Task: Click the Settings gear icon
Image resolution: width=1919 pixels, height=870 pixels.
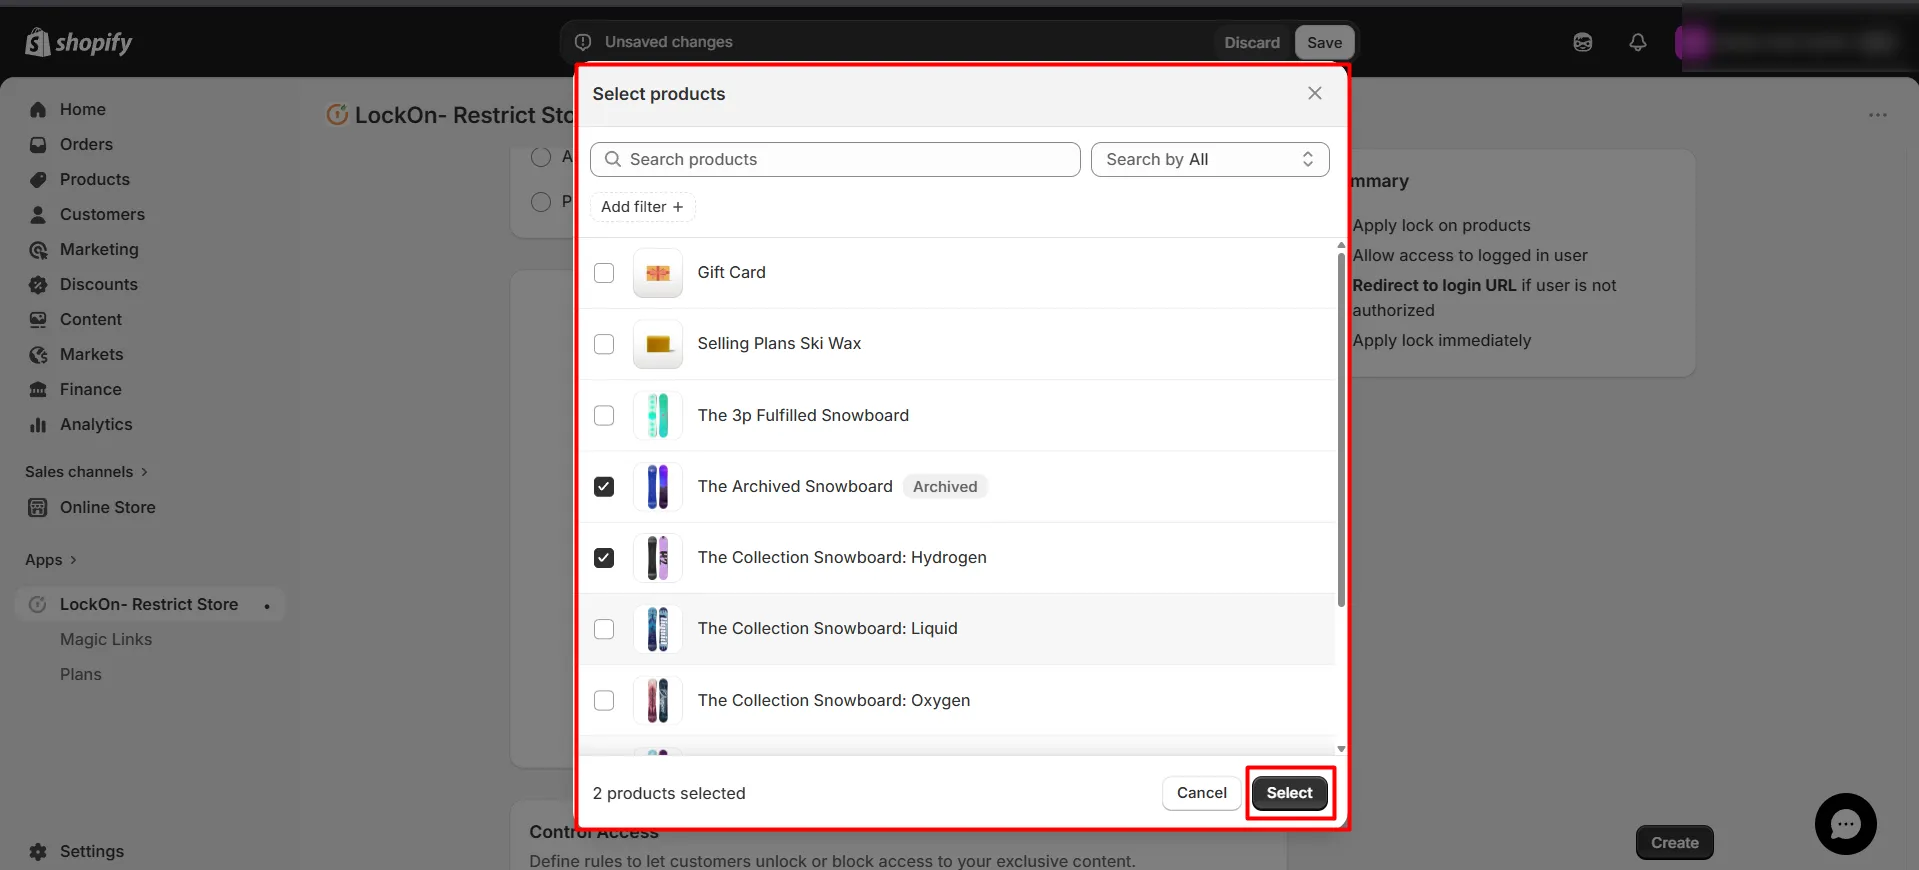Action: (x=38, y=852)
